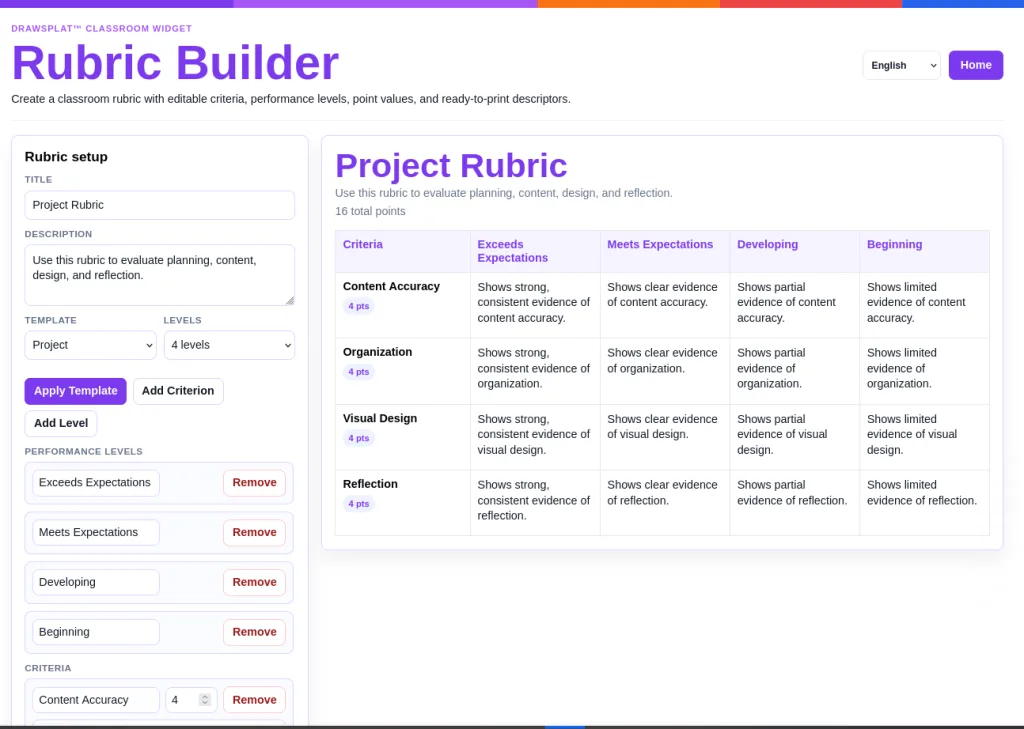Click the 4 pts badge under Content Accuracy
The image size is (1024, 729).
point(359,306)
